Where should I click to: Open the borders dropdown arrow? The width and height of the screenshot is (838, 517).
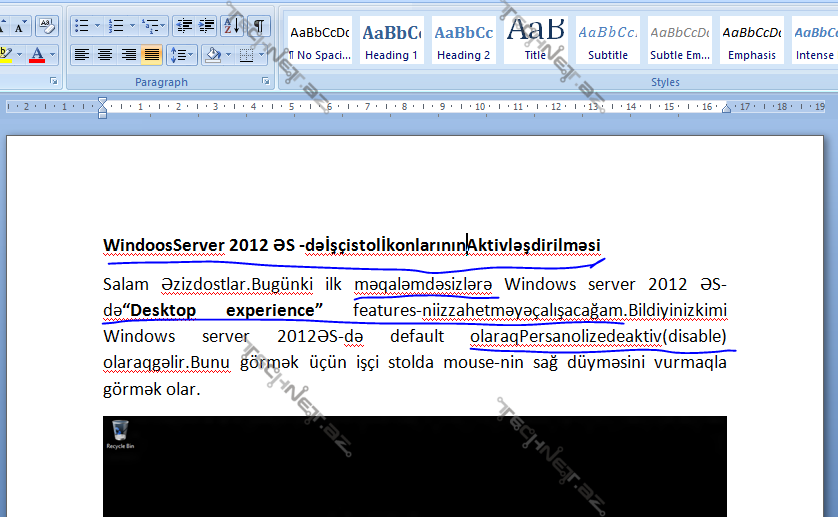(x=261, y=55)
